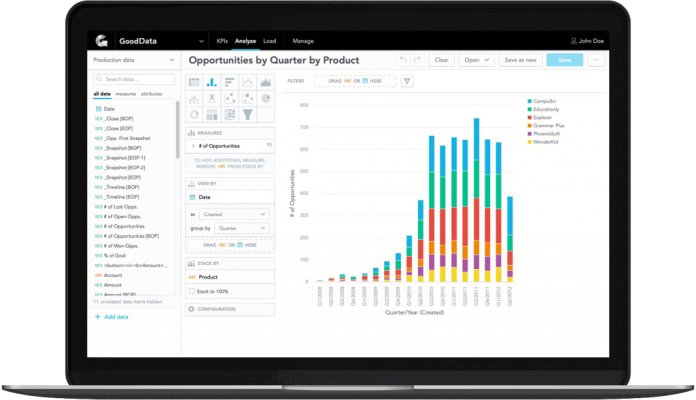
Task: Switch to the KPIs tab
Action: [x=222, y=41]
